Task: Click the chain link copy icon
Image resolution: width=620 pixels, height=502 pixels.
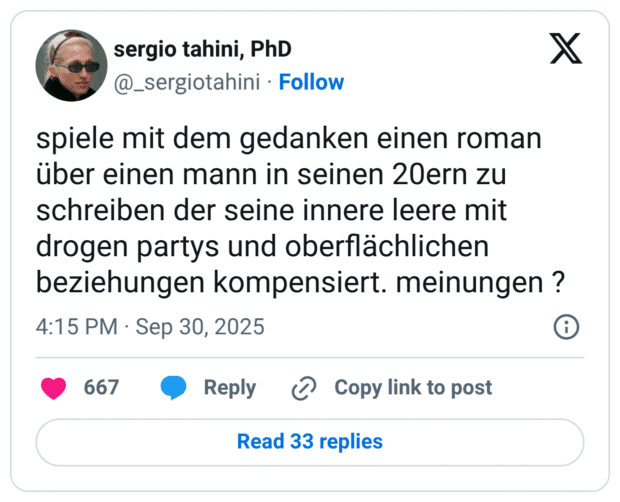Action: pos(303,388)
